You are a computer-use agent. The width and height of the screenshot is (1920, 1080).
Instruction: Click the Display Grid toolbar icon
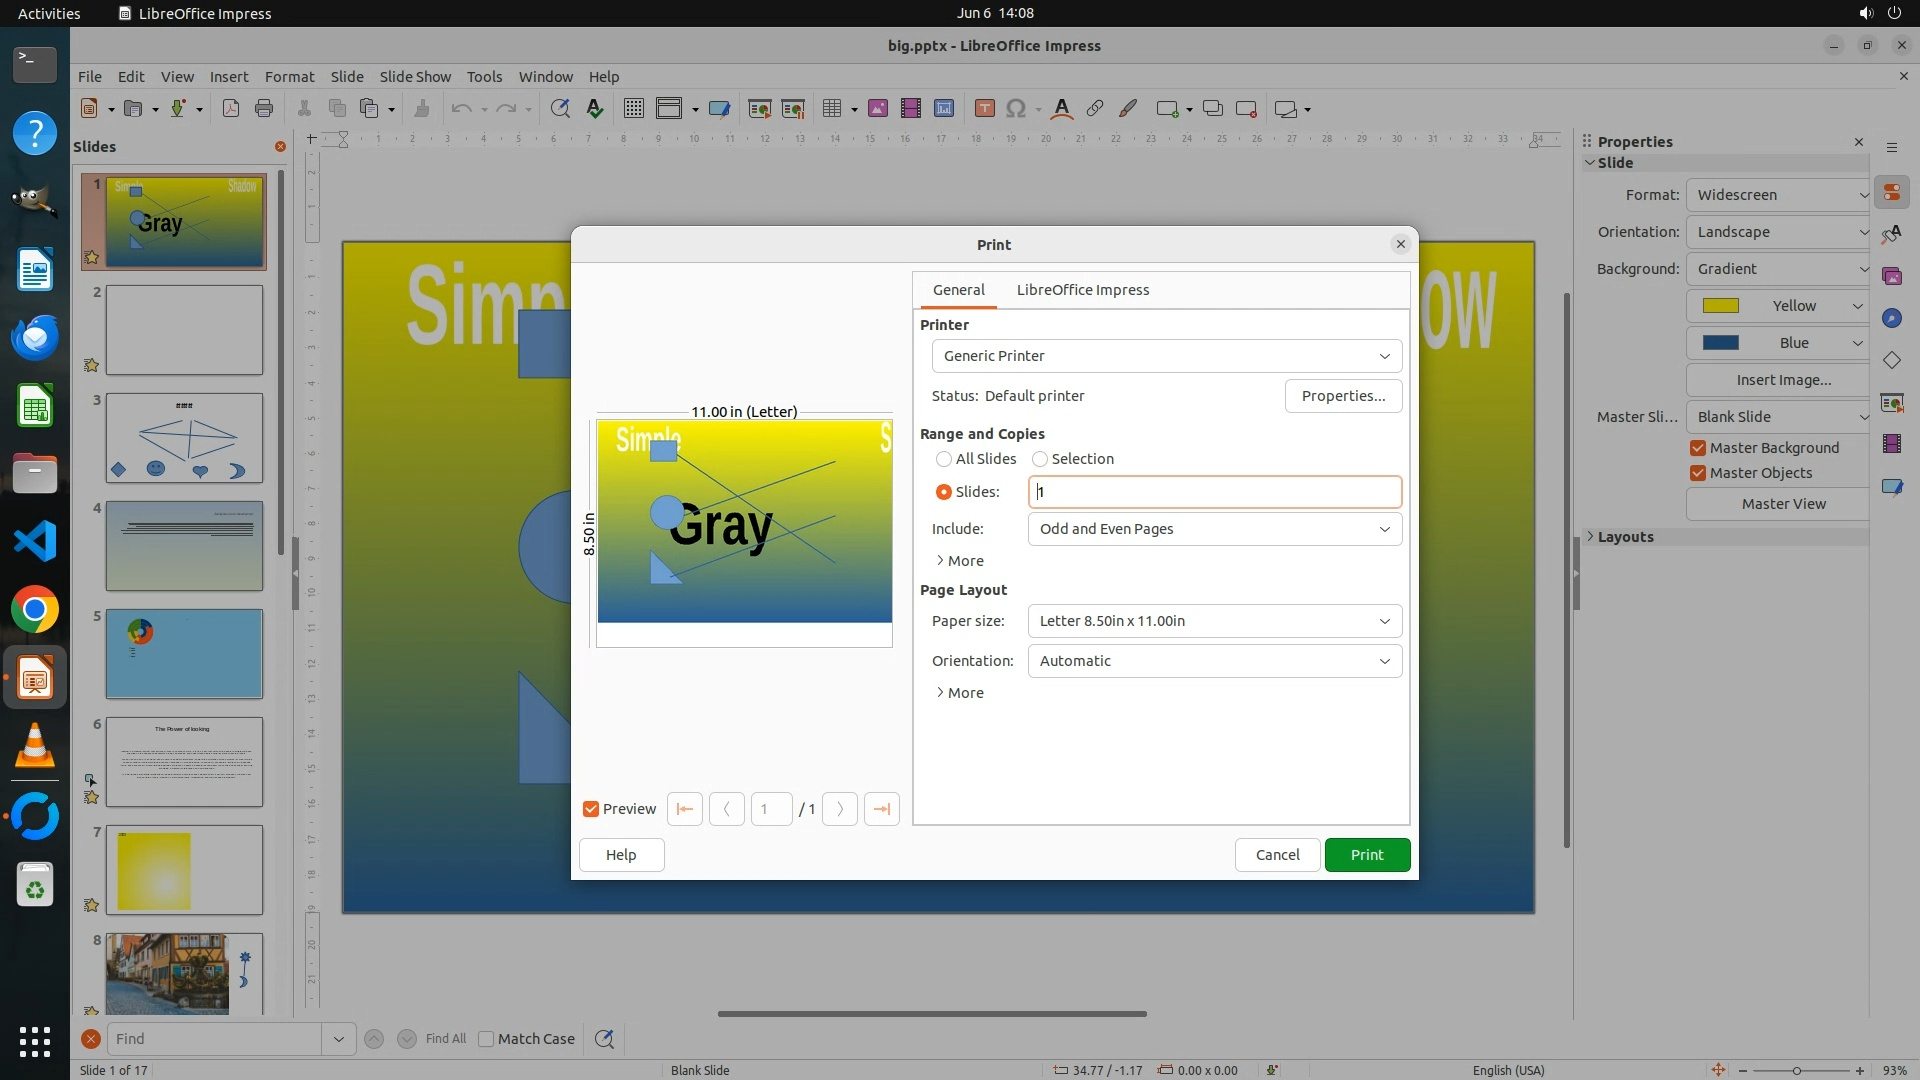pos(633,108)
